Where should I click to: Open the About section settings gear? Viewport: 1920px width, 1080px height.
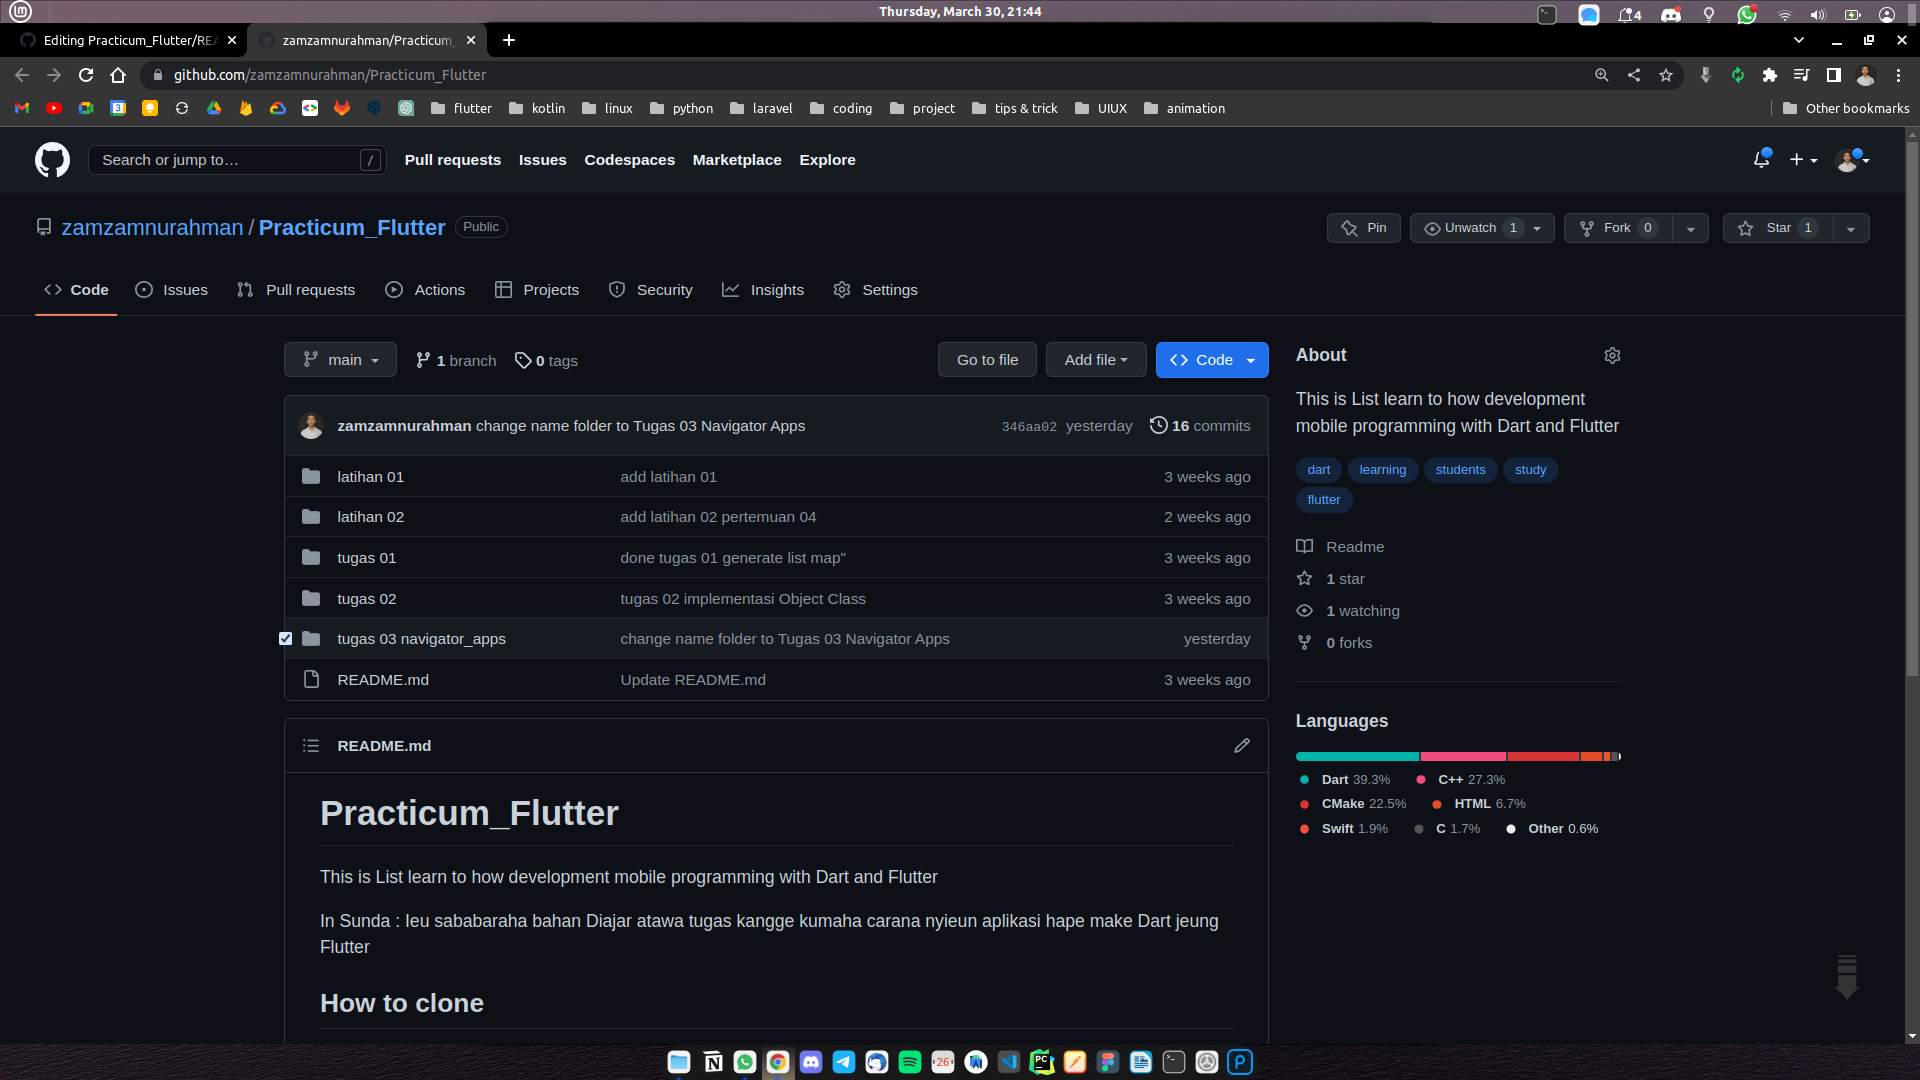[1612, 355]
